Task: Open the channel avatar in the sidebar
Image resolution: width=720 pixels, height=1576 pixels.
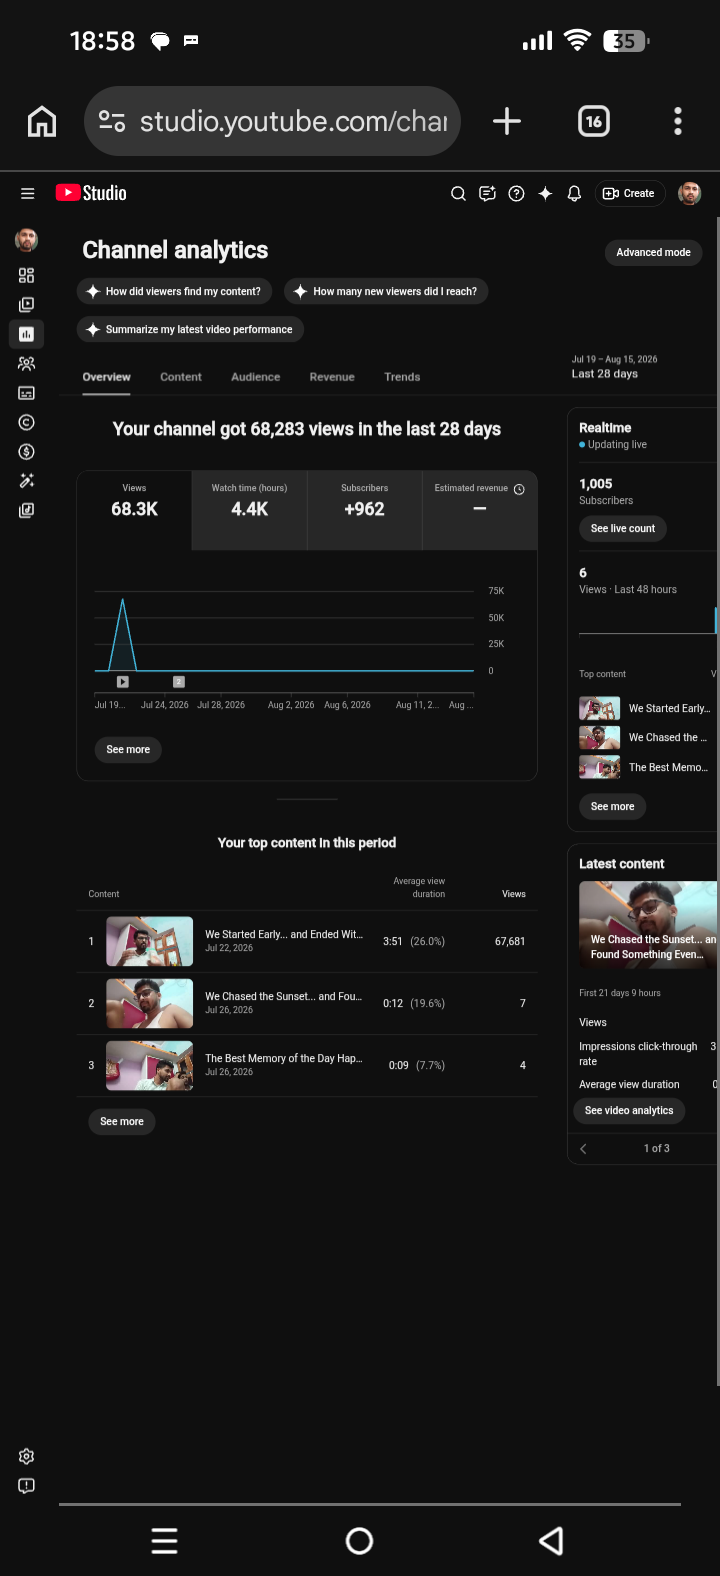Action: tap(26, 239)
